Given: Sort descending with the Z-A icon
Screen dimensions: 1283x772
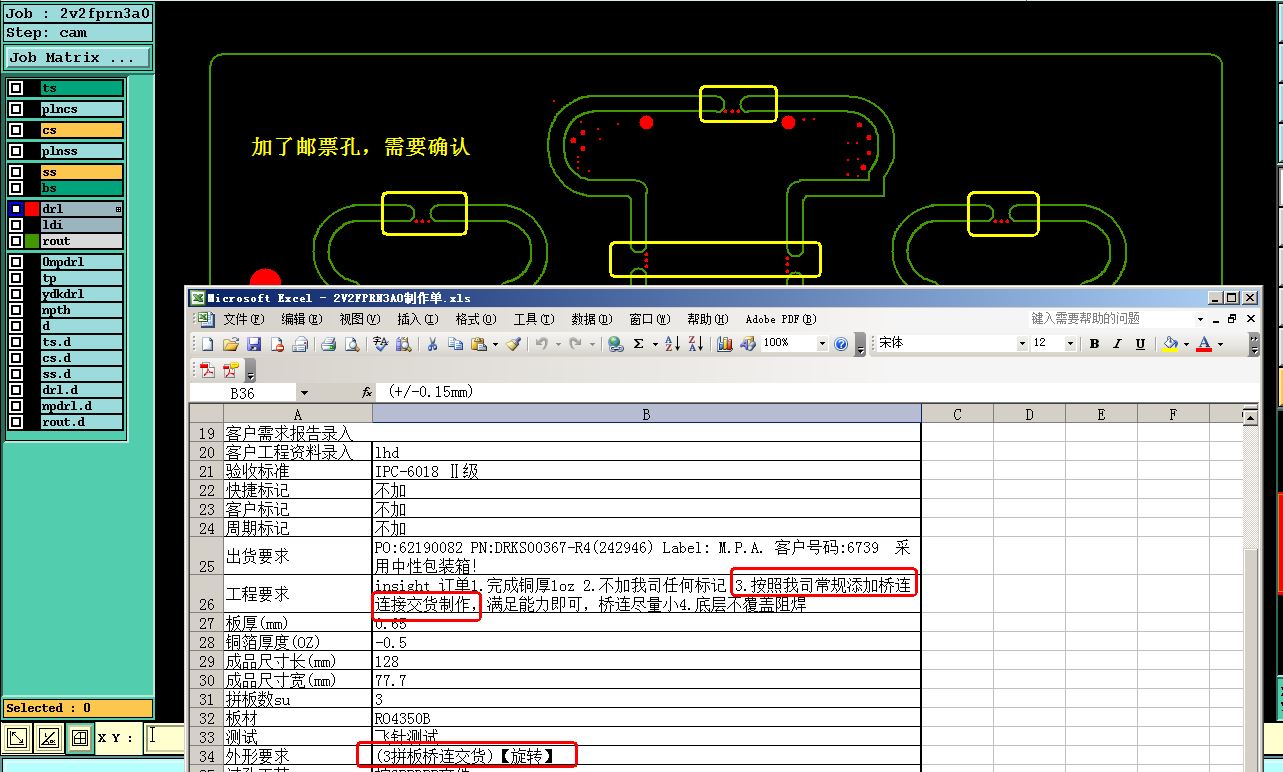Looking at the screenshot, I should coord(696,344).
